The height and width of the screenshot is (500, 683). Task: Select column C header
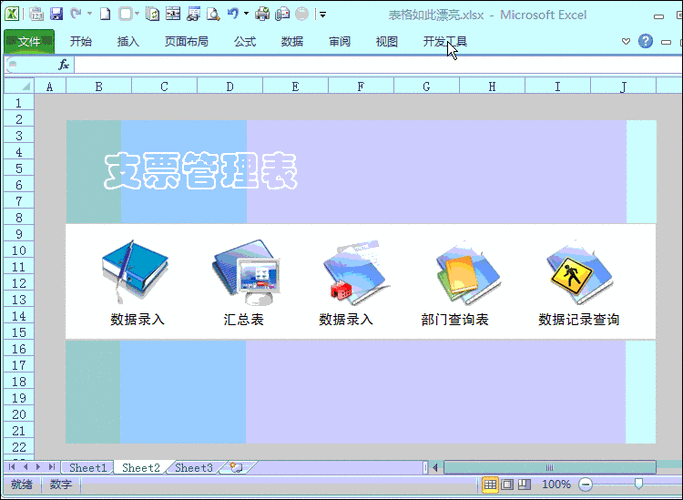click(164, 86)
